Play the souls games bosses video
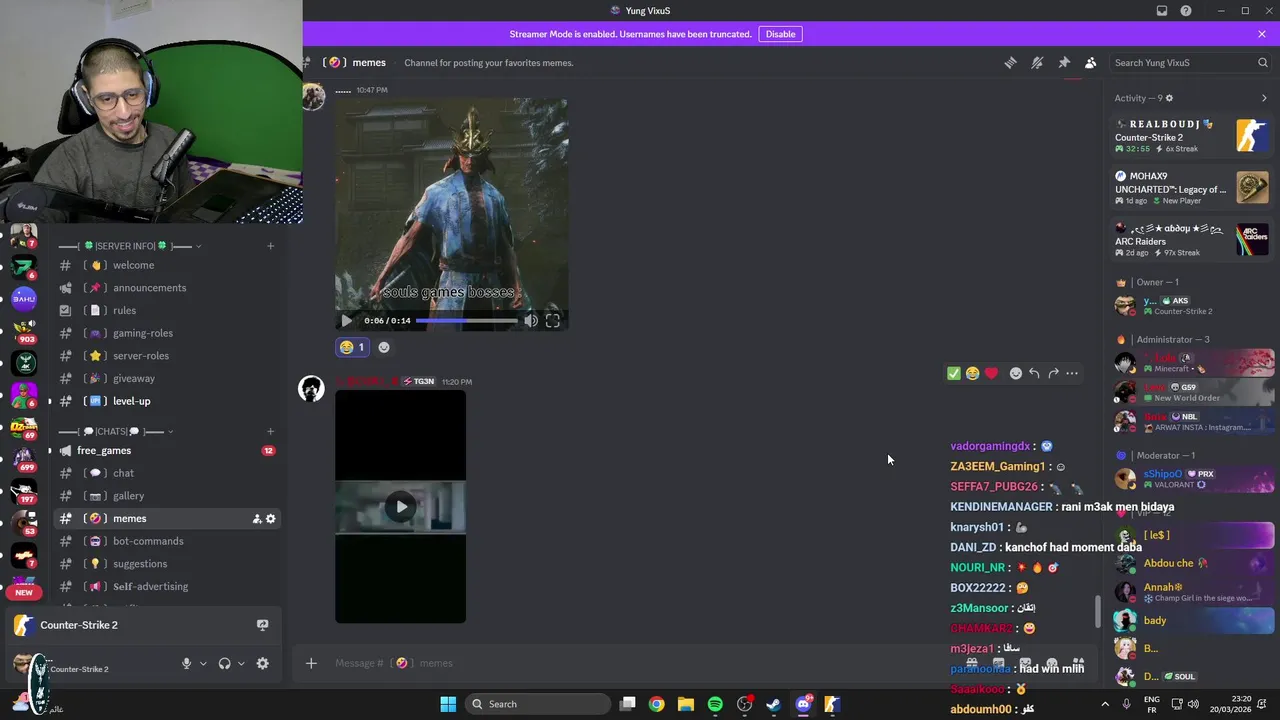 [x=346, y=320]
